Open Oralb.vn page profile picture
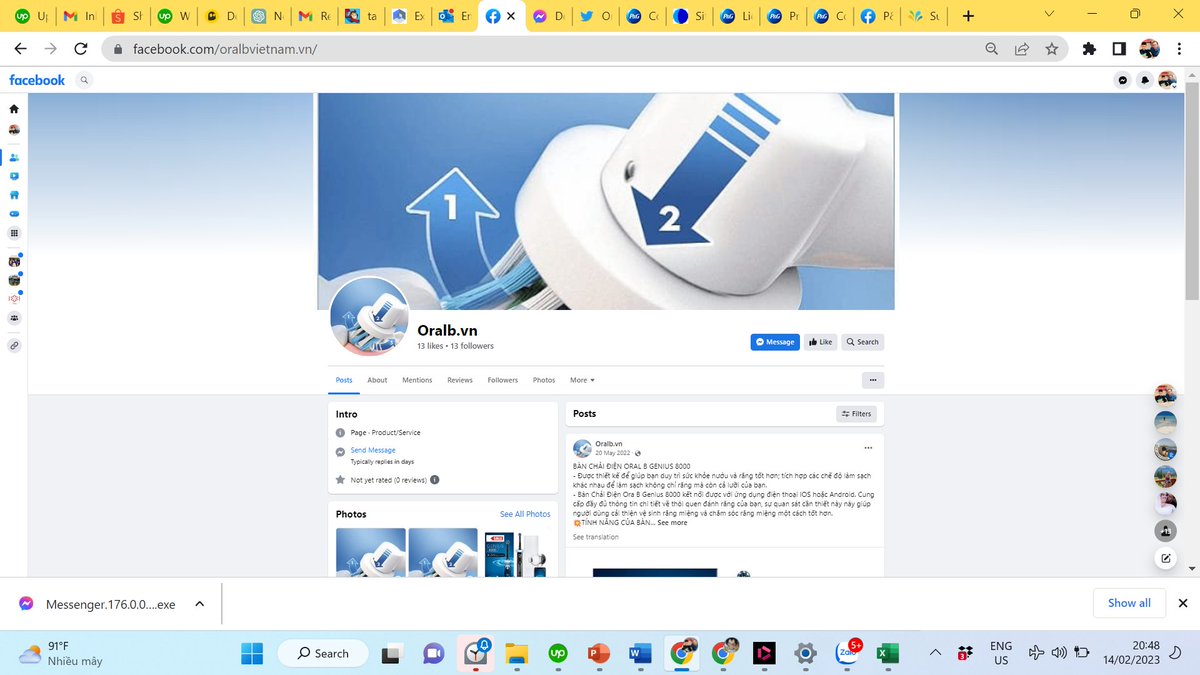 coord(369,317)
